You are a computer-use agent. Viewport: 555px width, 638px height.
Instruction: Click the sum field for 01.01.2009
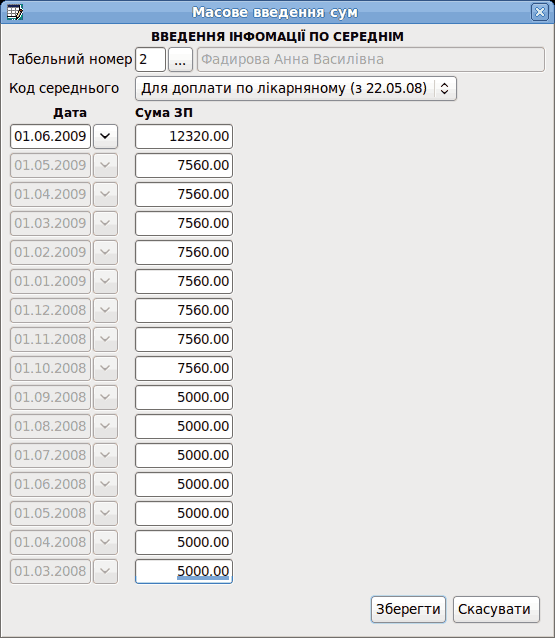click(x=184, y=281)
